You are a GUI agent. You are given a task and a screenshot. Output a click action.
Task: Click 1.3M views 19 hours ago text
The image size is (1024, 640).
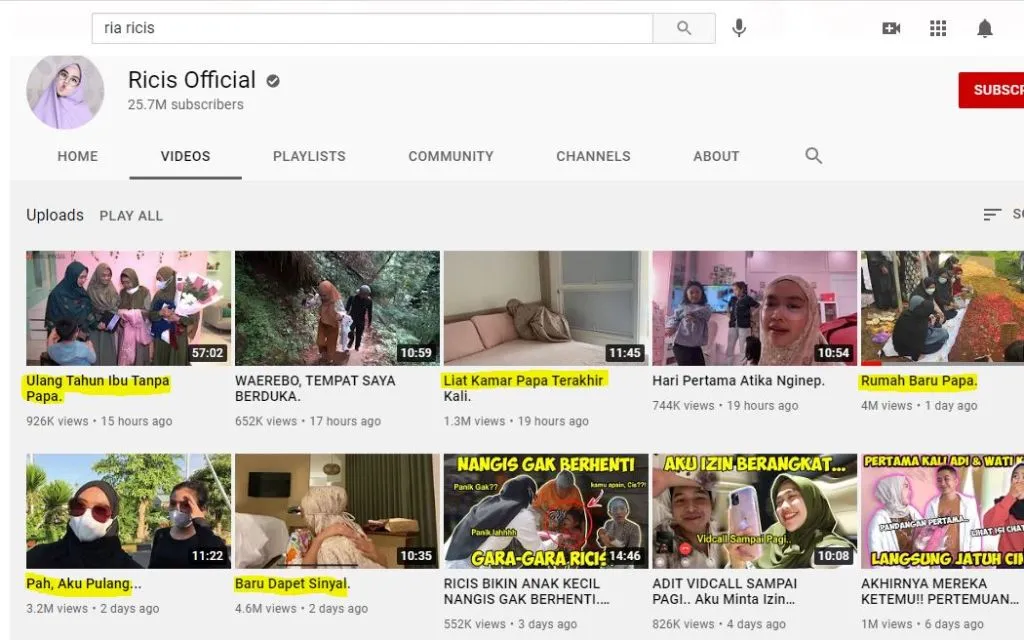pyautogui.click(x=516, y=421)
